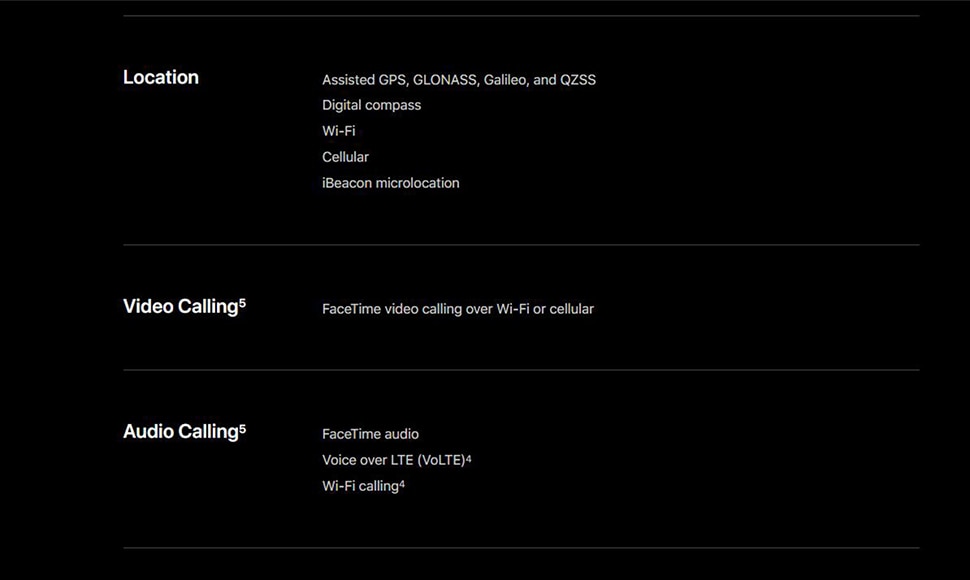Click the Video Calling section heading
The image size is (970, 580).
coord(181,307)
